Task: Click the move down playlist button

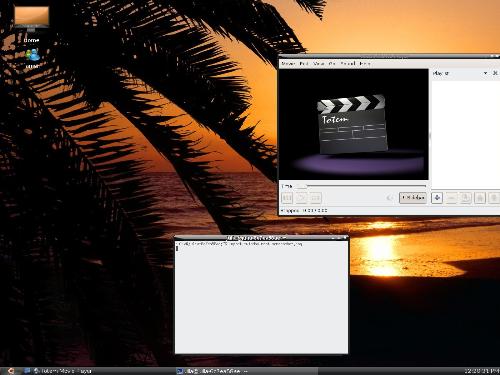Action: 494,198
